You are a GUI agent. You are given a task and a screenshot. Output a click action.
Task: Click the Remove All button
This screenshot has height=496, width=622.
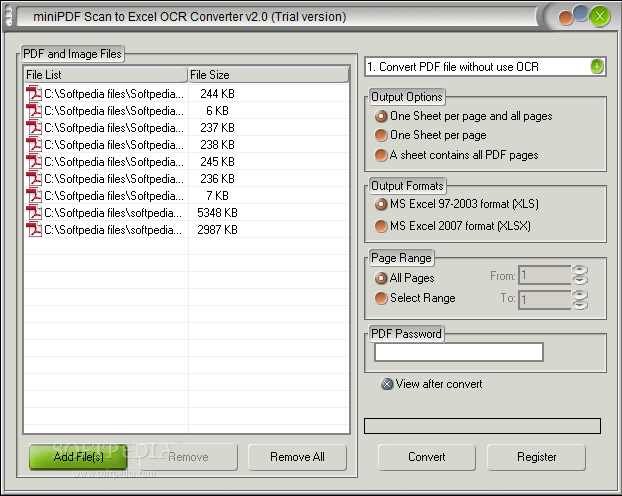click(x=297, y=457)
